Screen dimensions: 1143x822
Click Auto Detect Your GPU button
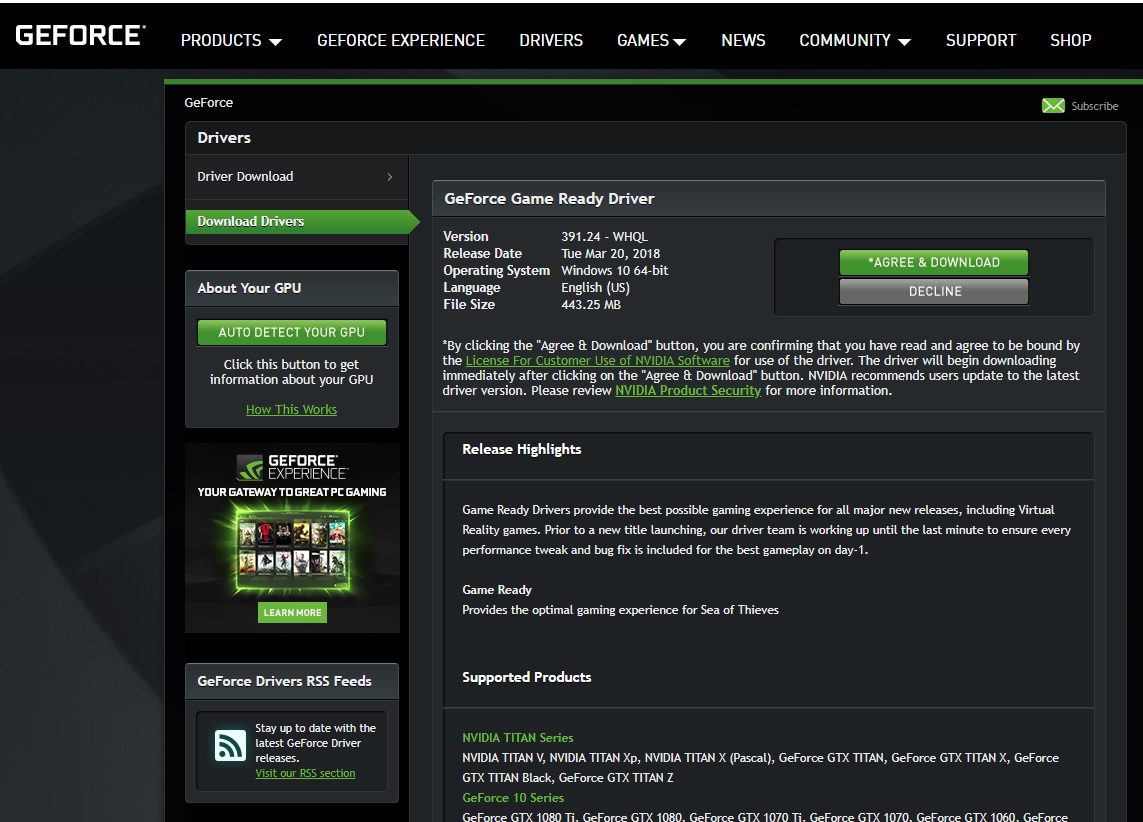[x=292, y=332]
